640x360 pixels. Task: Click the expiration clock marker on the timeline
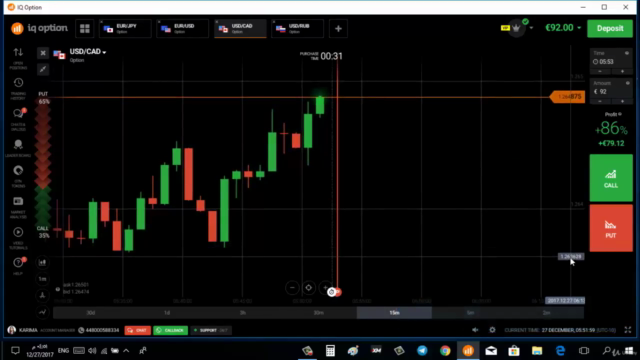point(331,292)
